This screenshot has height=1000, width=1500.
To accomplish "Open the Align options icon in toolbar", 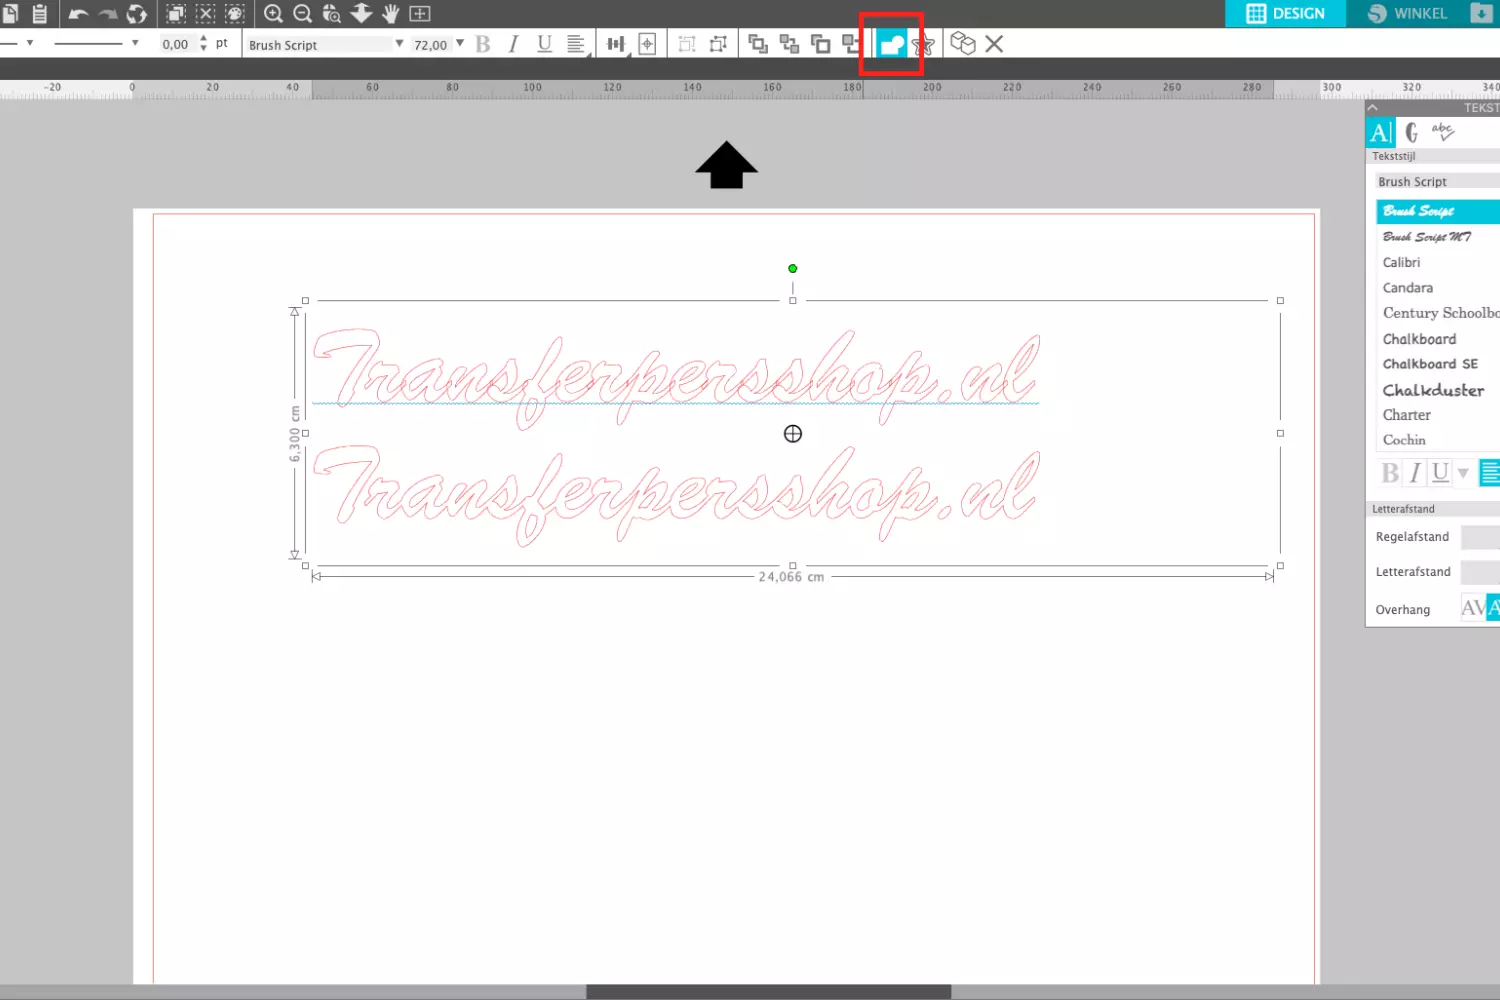I will [616, 44].
